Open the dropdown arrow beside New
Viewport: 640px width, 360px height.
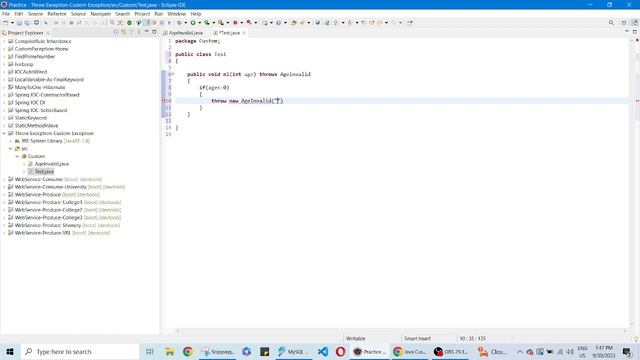12,23
